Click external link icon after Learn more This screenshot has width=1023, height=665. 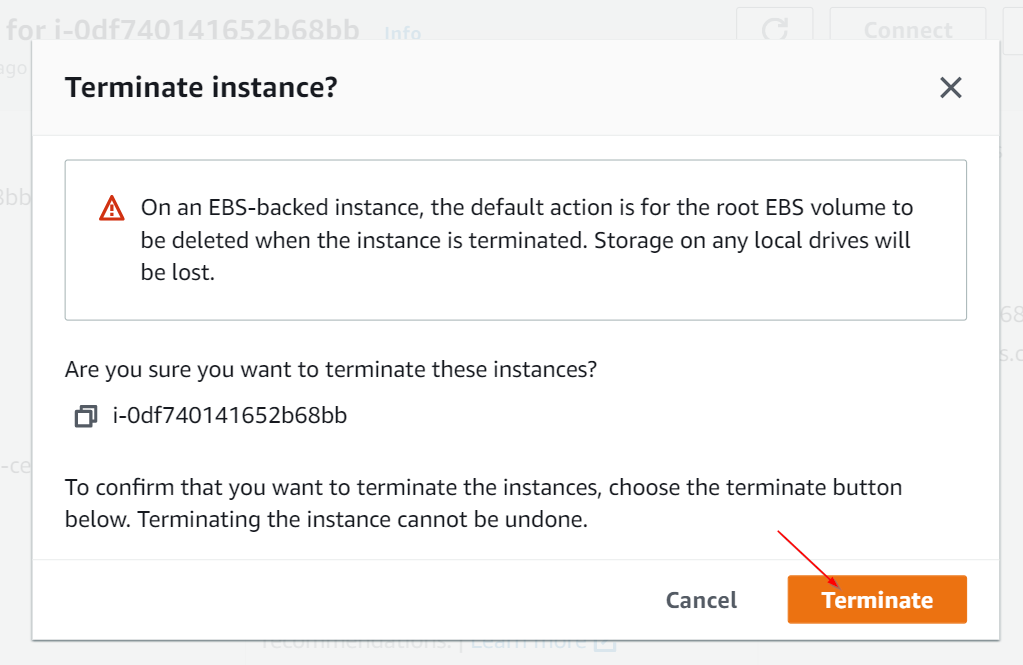coord(605,645)
